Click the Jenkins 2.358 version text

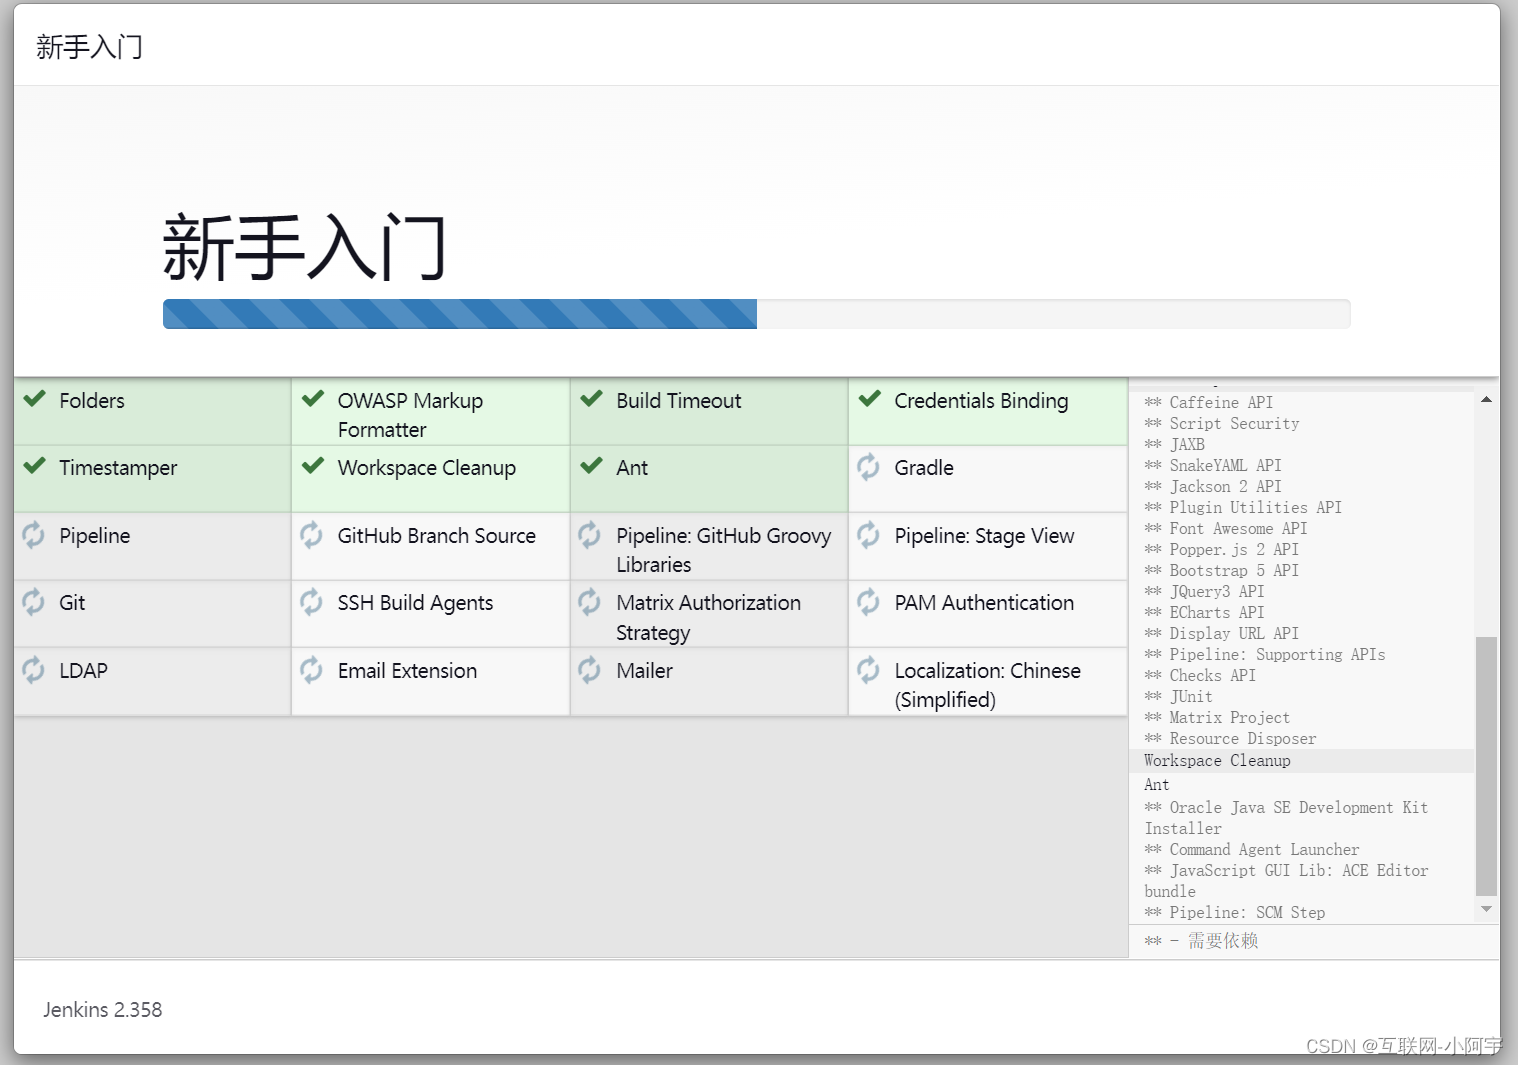coord(102,1010)
